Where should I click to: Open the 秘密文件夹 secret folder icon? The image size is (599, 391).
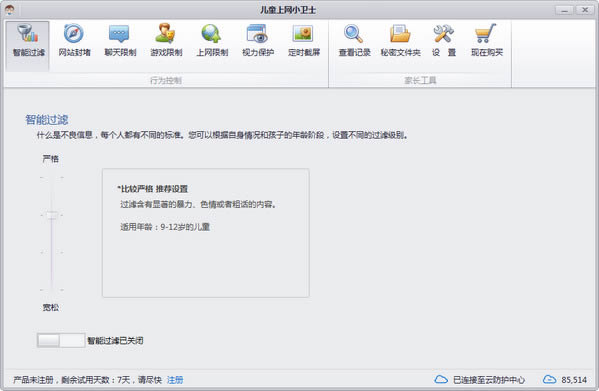tap(400, 40)
